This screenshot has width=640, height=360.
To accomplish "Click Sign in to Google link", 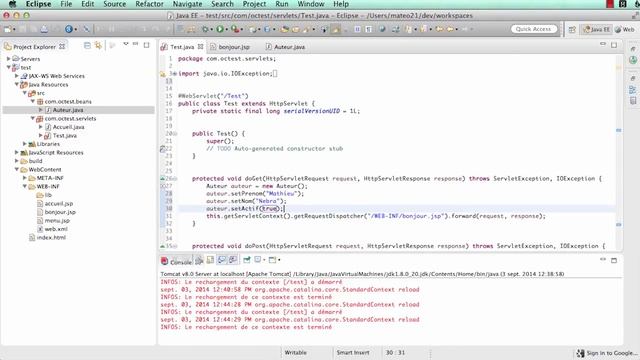I will click(x=612, y=353).
